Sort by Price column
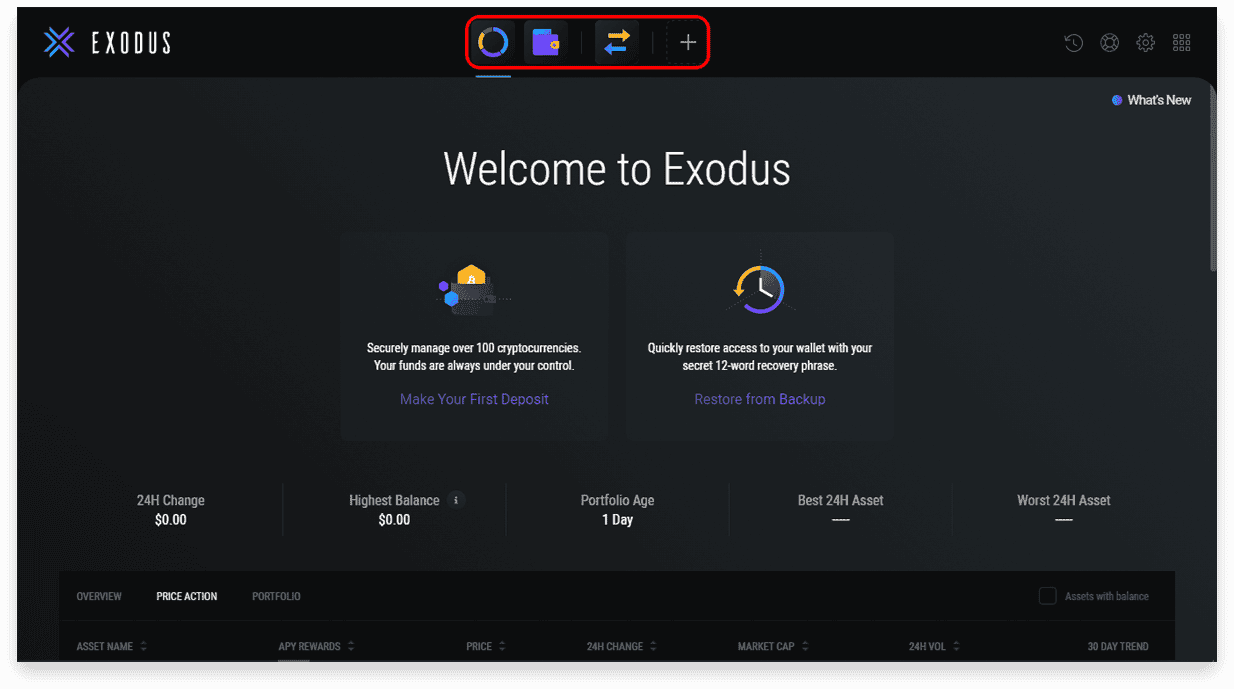The image size is (1234, 689). click(x=485, y=646)
